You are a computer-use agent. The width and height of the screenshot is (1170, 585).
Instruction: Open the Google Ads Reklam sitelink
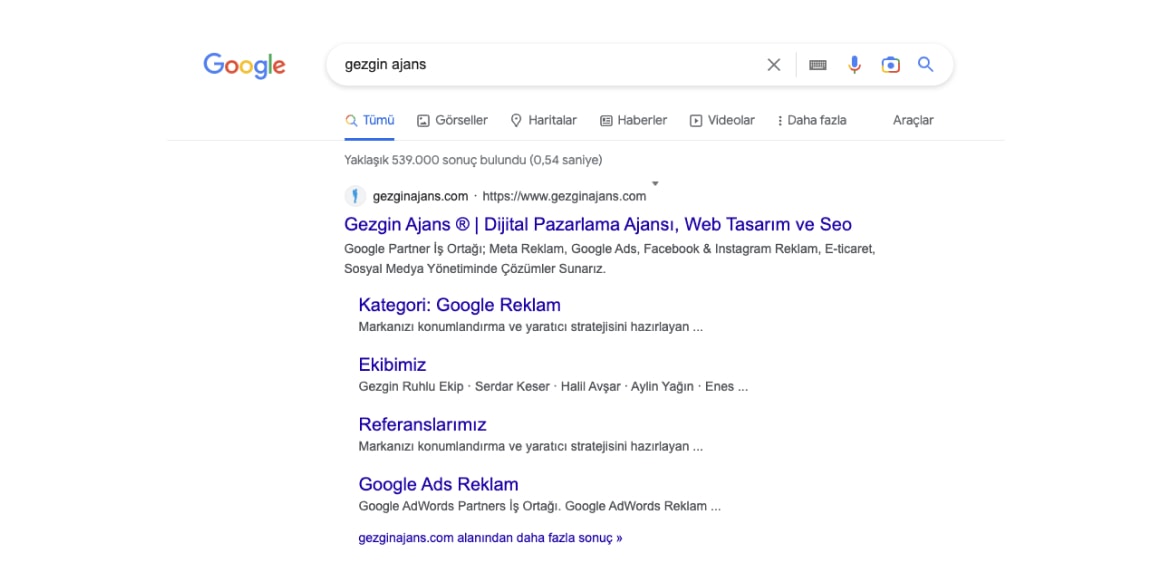(x=439, y=484)
